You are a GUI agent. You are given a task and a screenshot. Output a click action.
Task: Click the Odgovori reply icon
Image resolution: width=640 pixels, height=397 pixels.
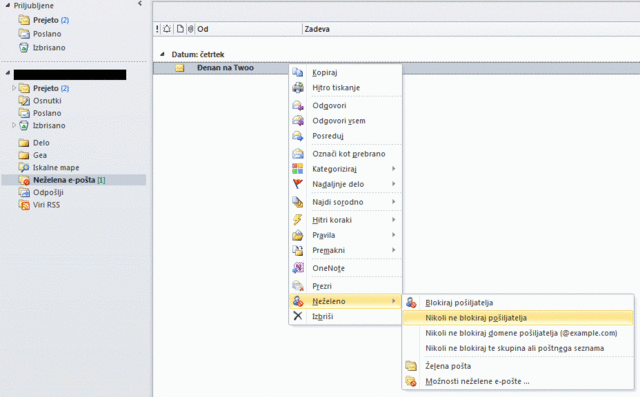point(298,105)
